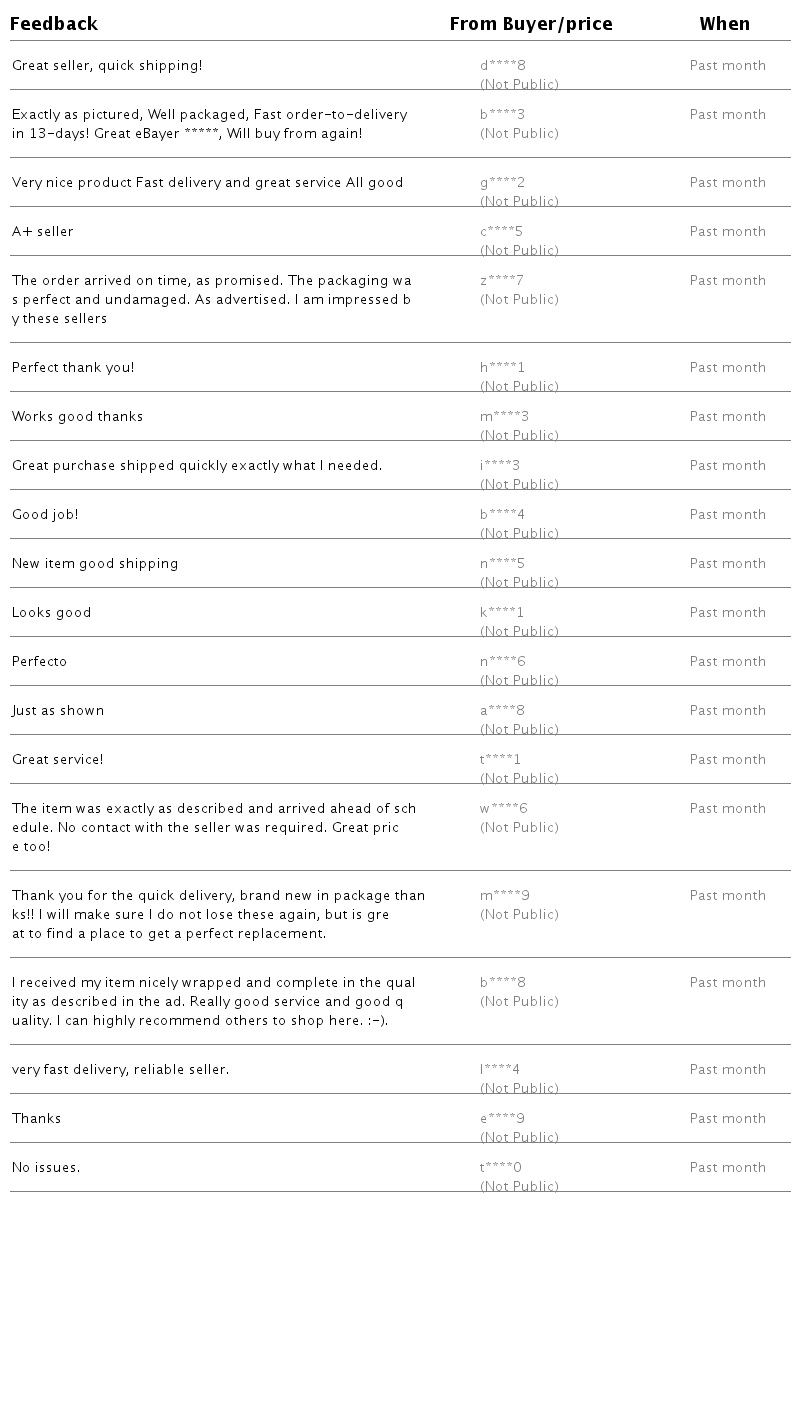Open buyer e****9 profile link
800x1424 pixels.
pyautogui.click(x=503, y=1119)
